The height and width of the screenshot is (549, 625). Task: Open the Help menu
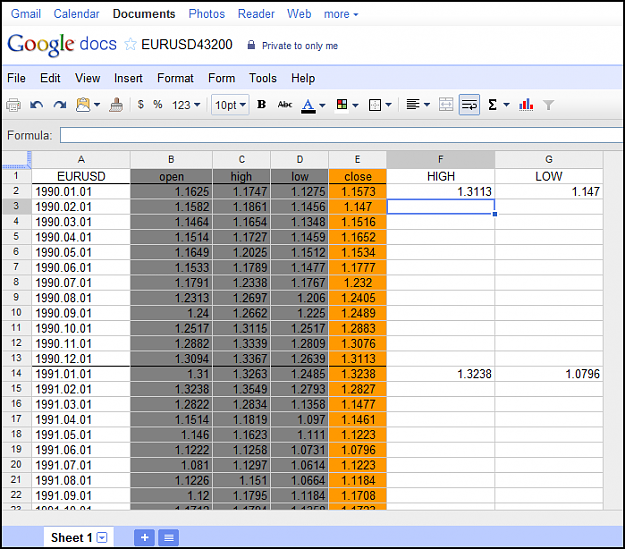[303, 78]
